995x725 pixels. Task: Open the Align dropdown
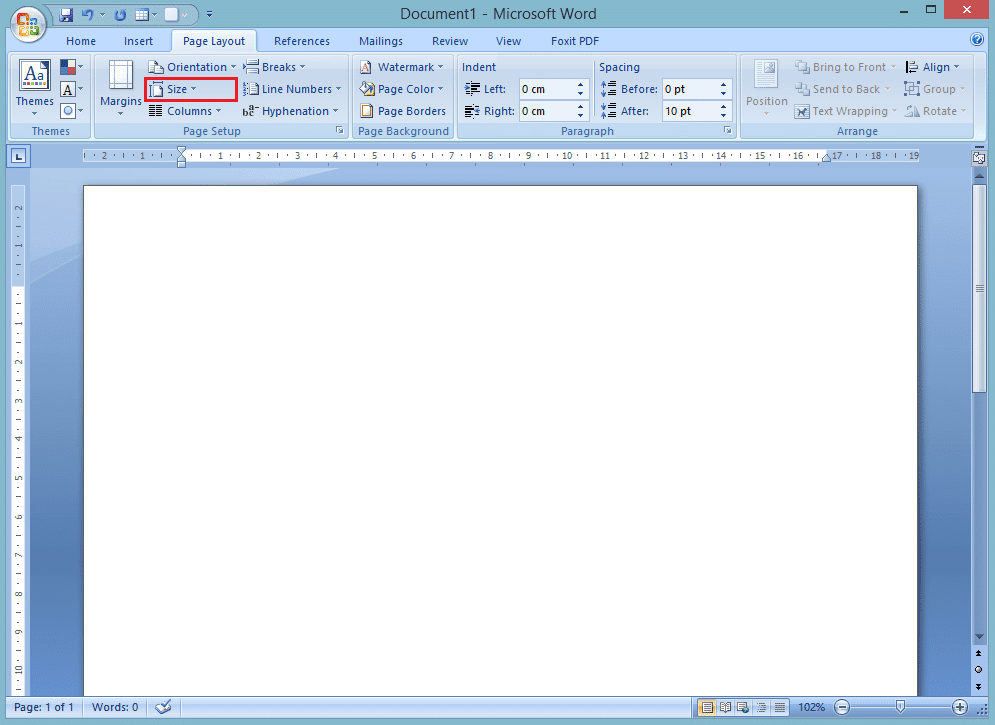point(932,67)
